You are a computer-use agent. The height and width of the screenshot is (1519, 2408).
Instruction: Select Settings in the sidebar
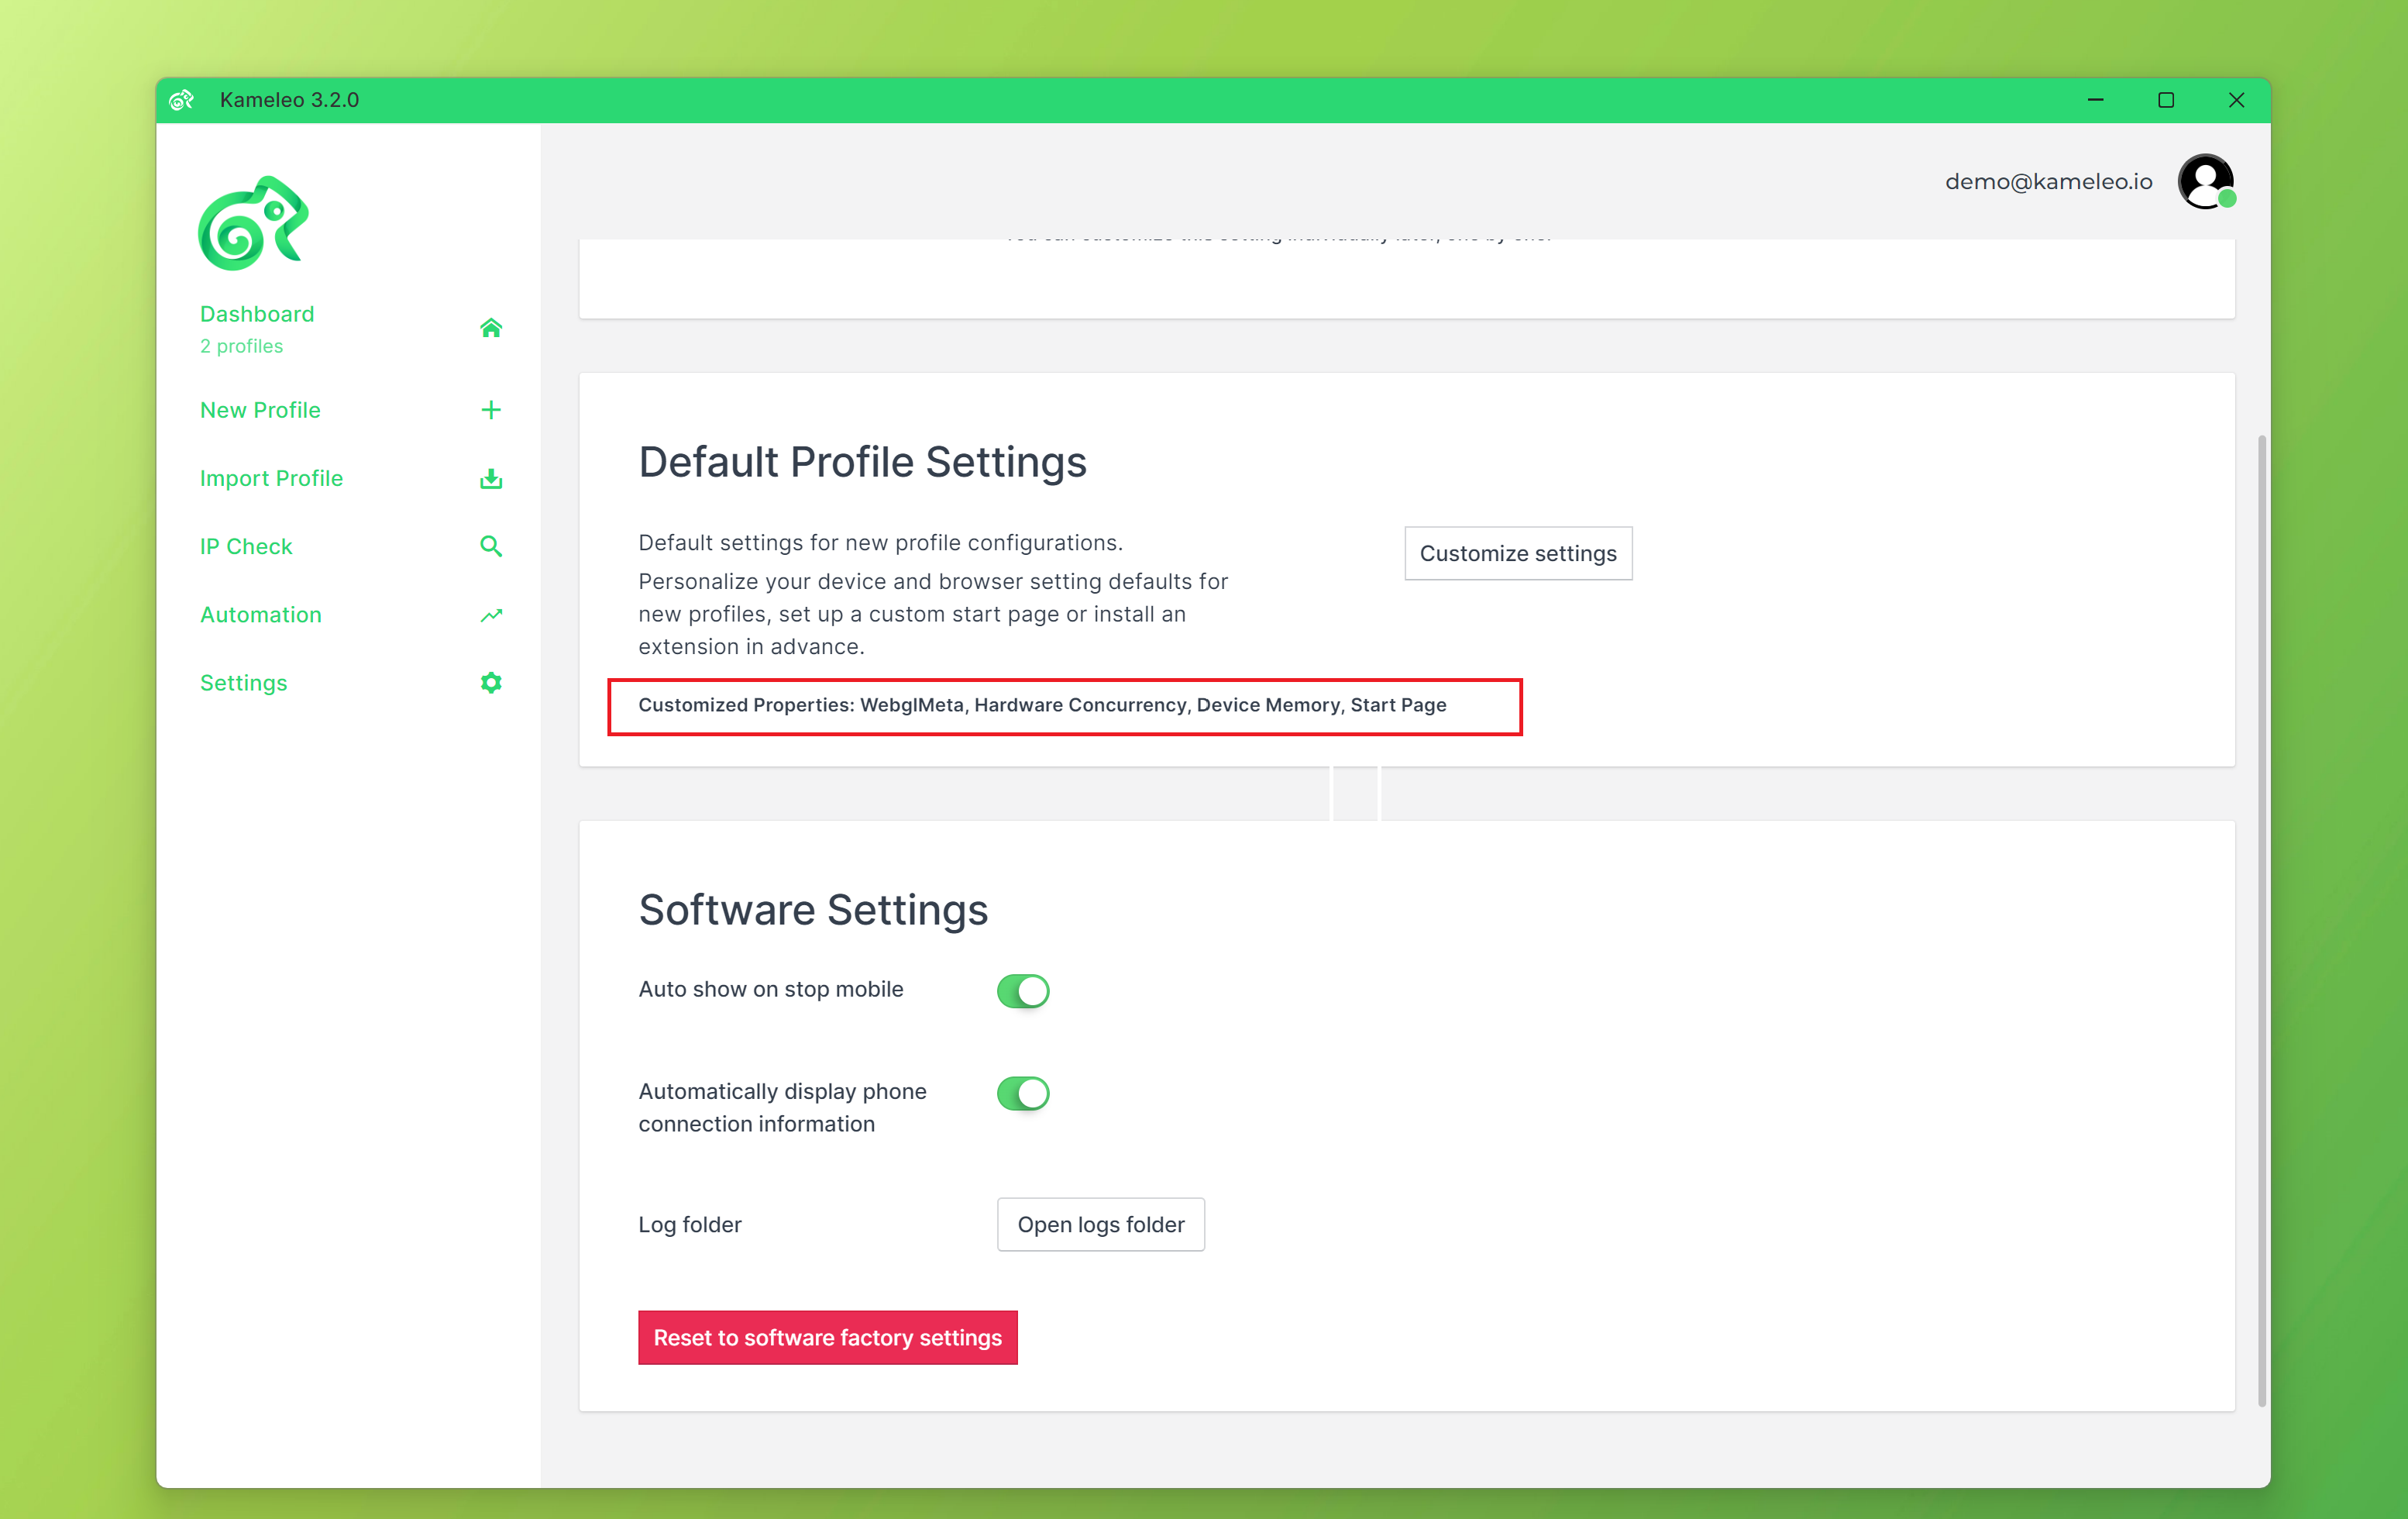tap(244, 683)
